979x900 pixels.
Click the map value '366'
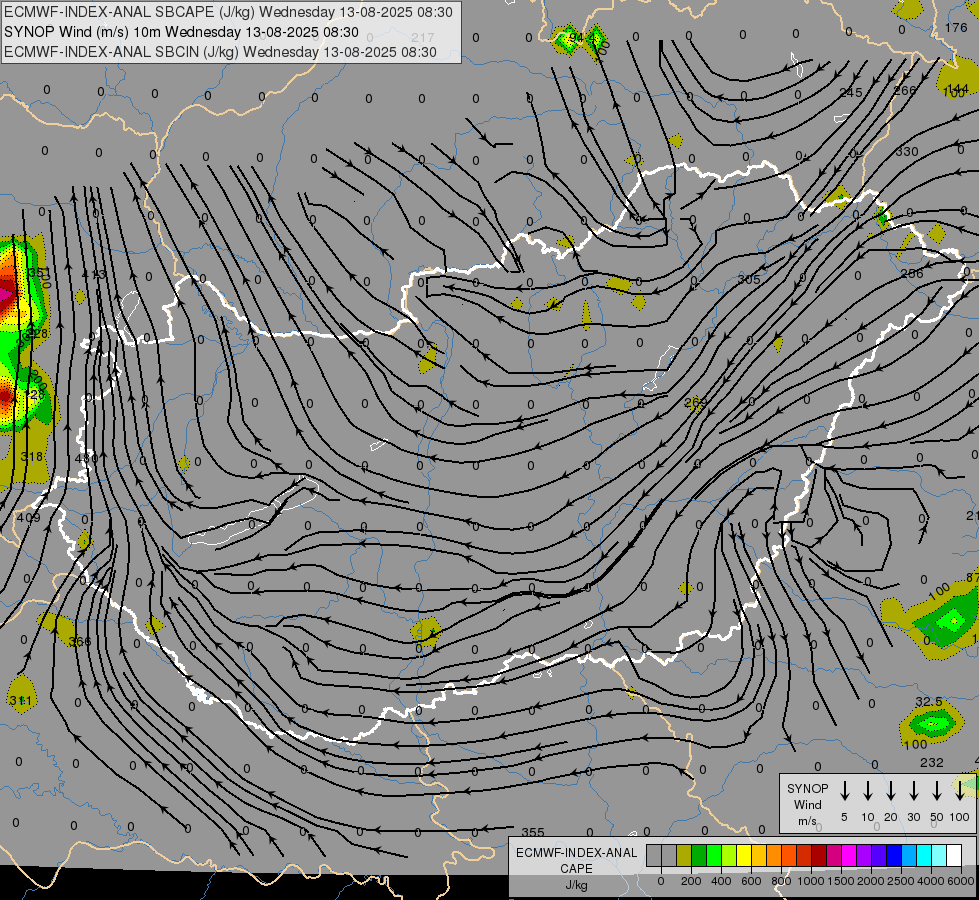80,642
